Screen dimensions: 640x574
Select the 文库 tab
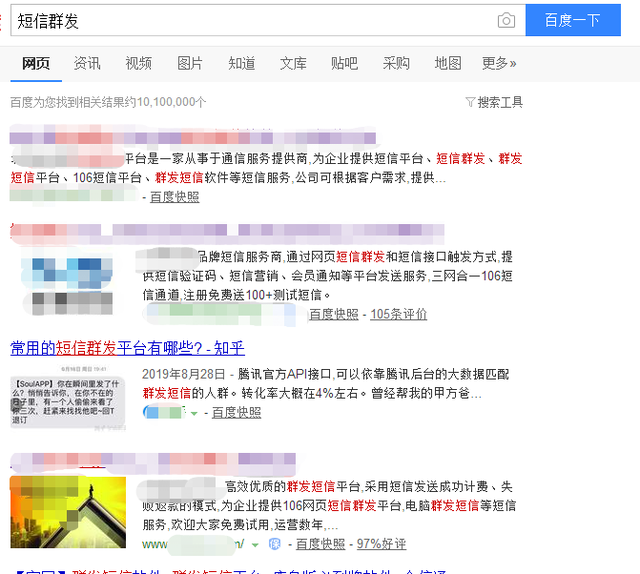pyautogui.click(x=293, y=63)
